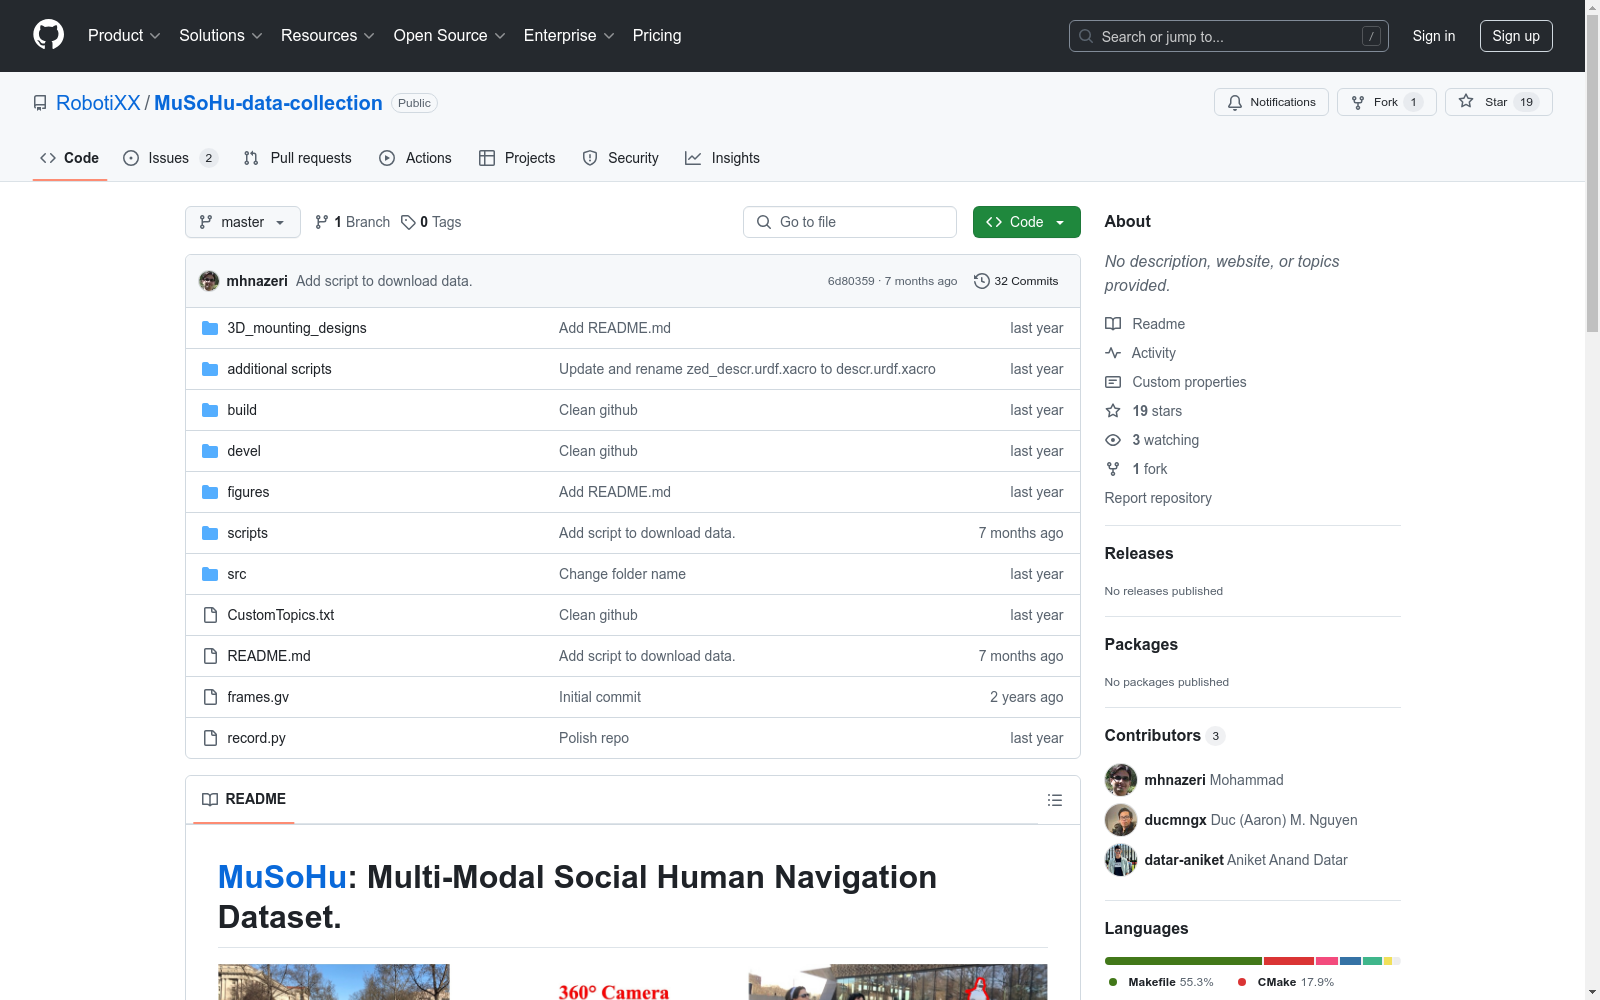Fork the repository

point(1386,102)
